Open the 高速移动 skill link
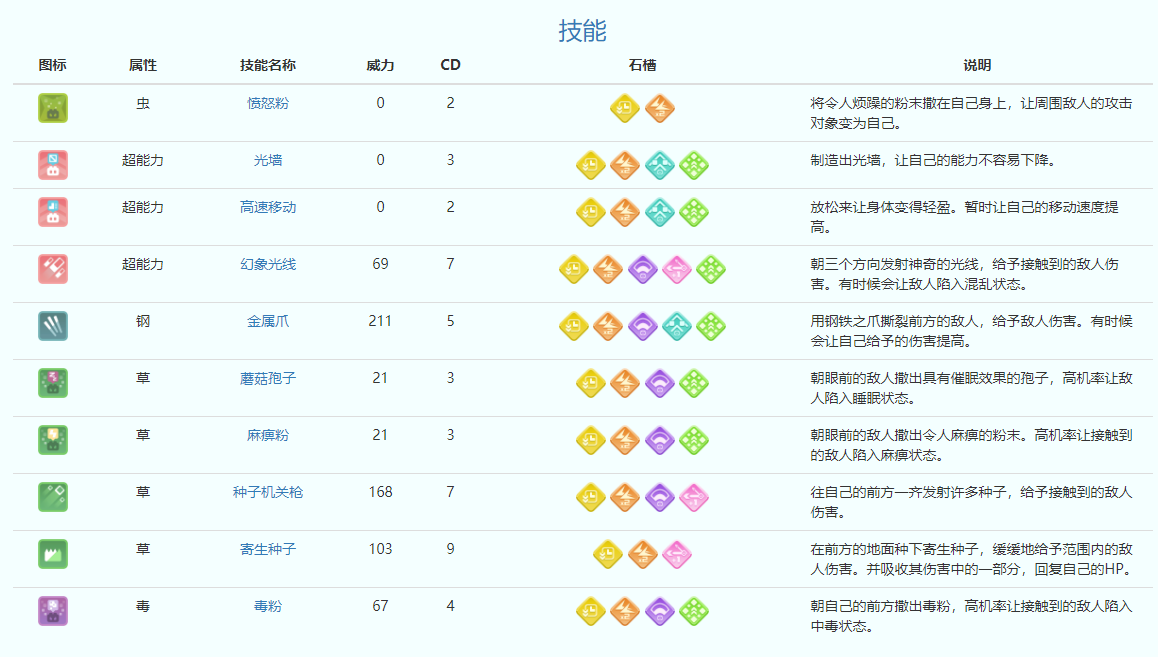 click(x=268, y=207)
